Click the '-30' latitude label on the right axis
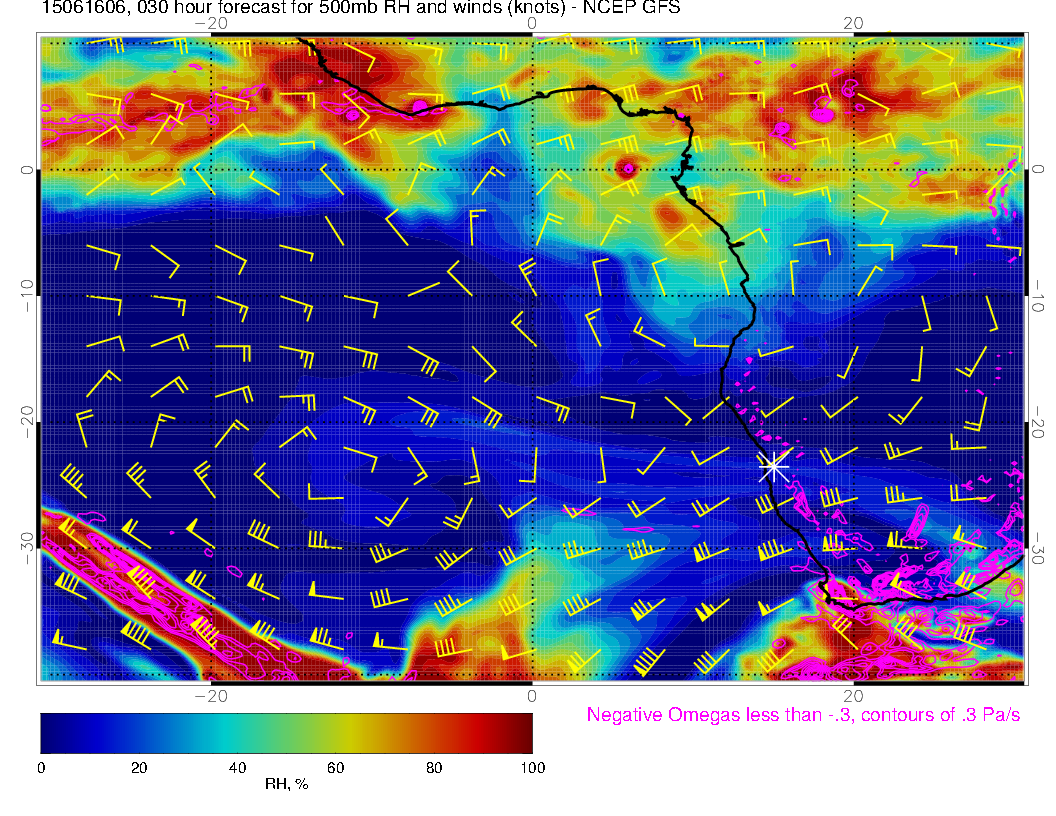1056x816 pixels. pyautogui.click(x=1038, y=548)
